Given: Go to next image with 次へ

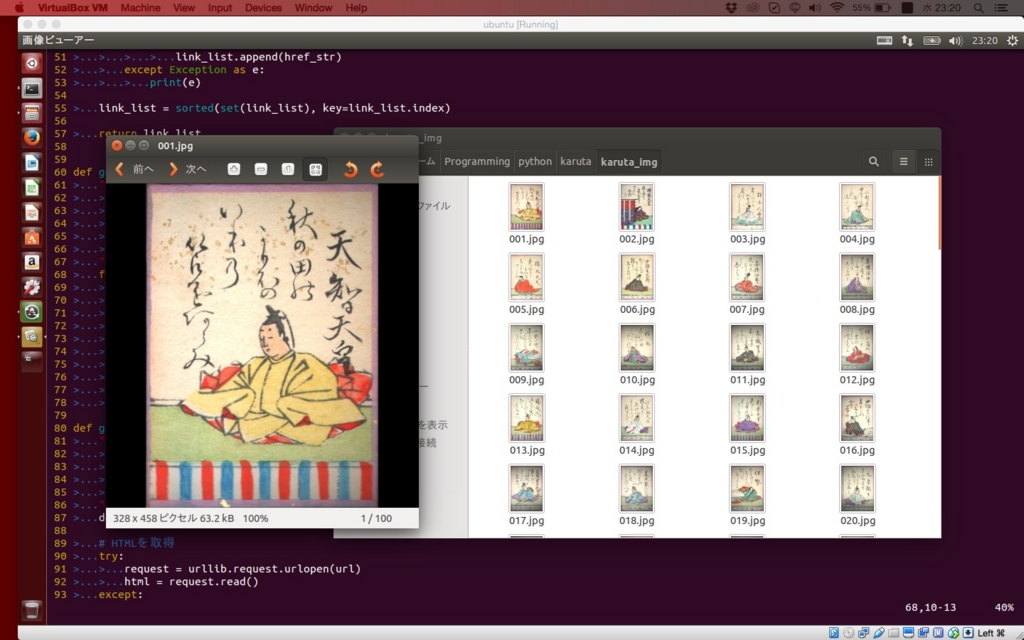Looking at the screenshot, I should 188,169.
